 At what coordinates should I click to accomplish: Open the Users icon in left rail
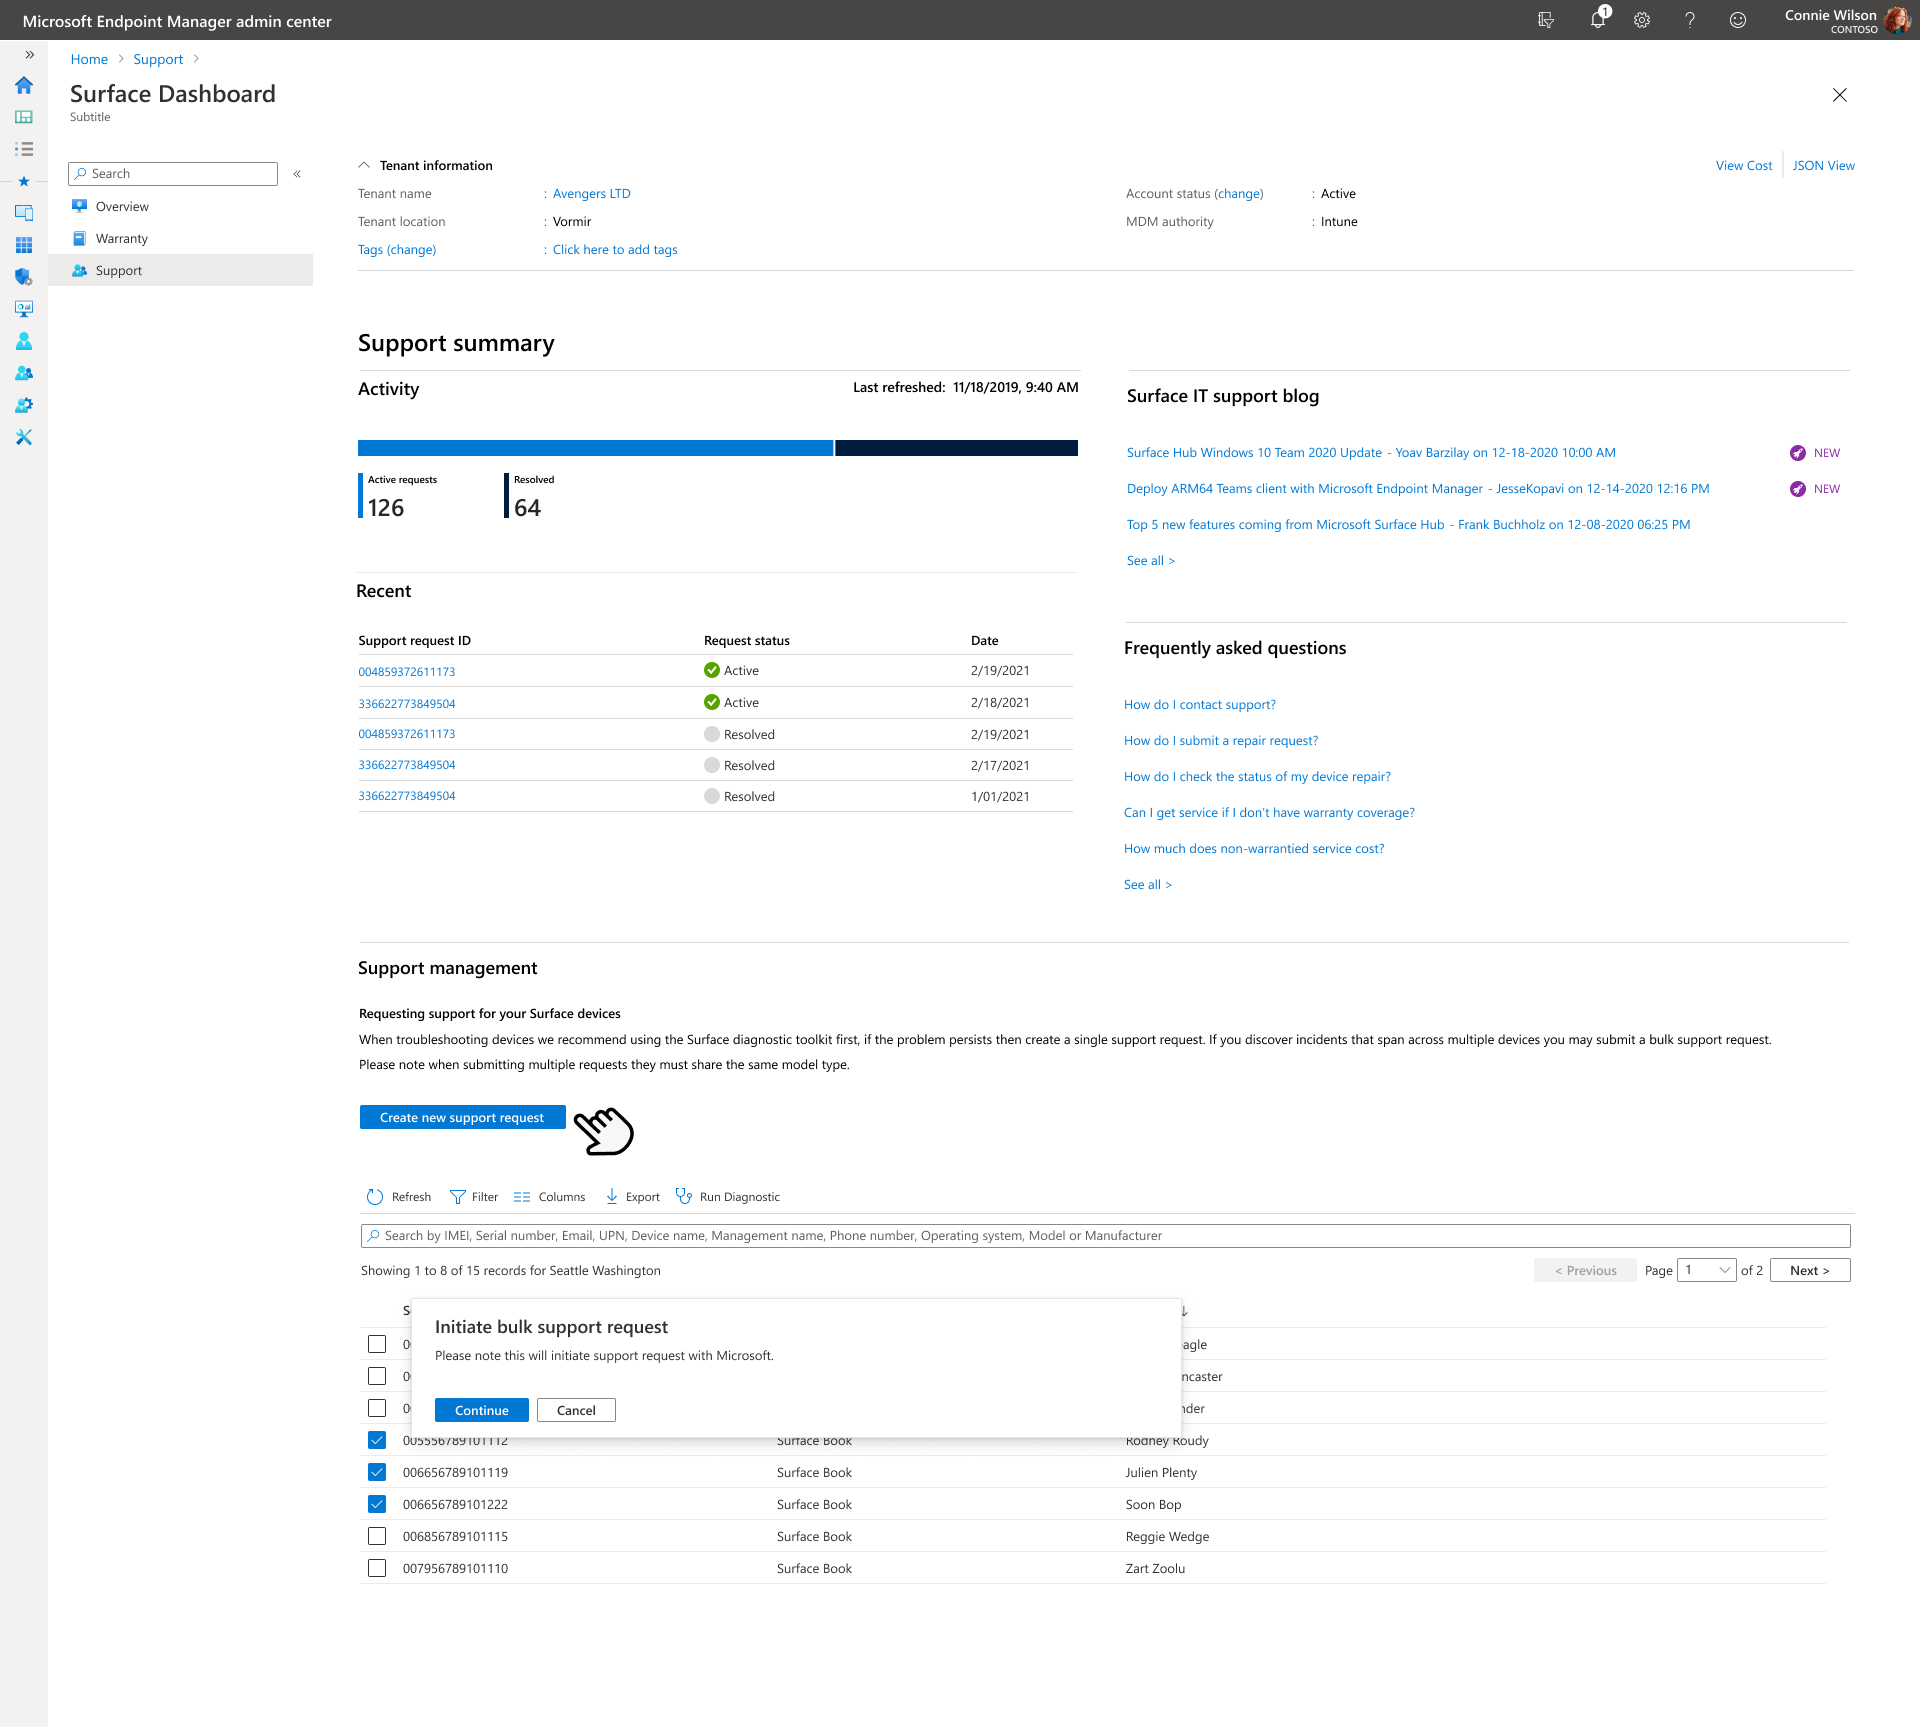[x=24, y=341]
